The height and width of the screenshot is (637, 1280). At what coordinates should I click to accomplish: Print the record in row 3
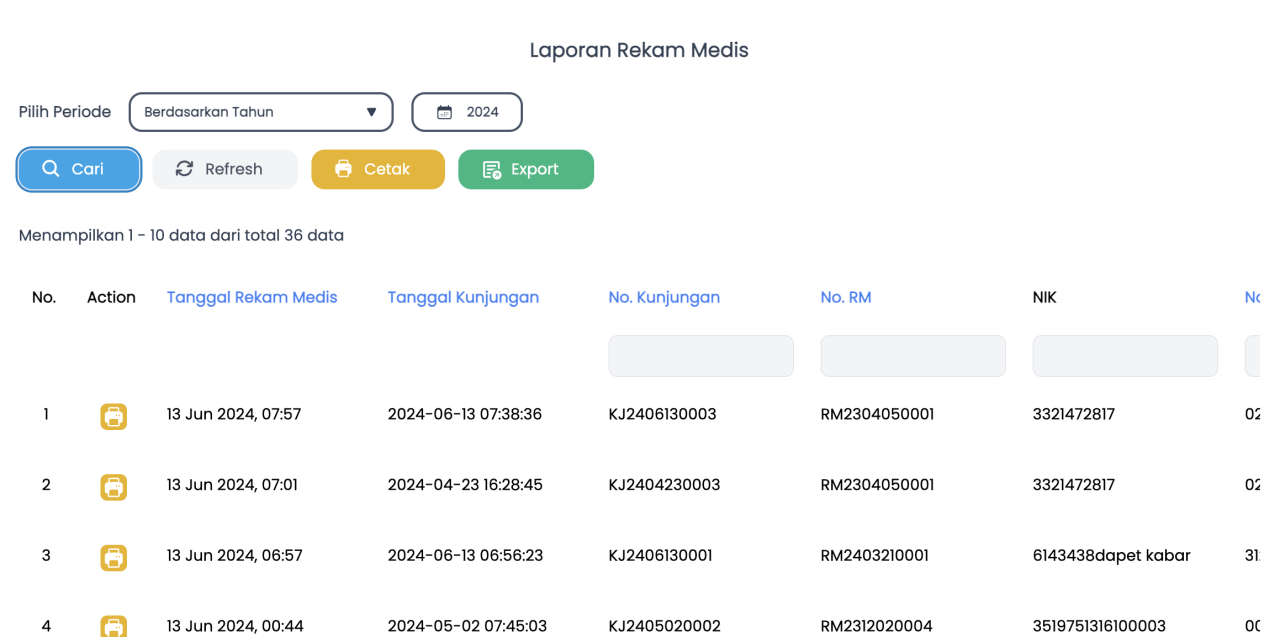[114, 557]
